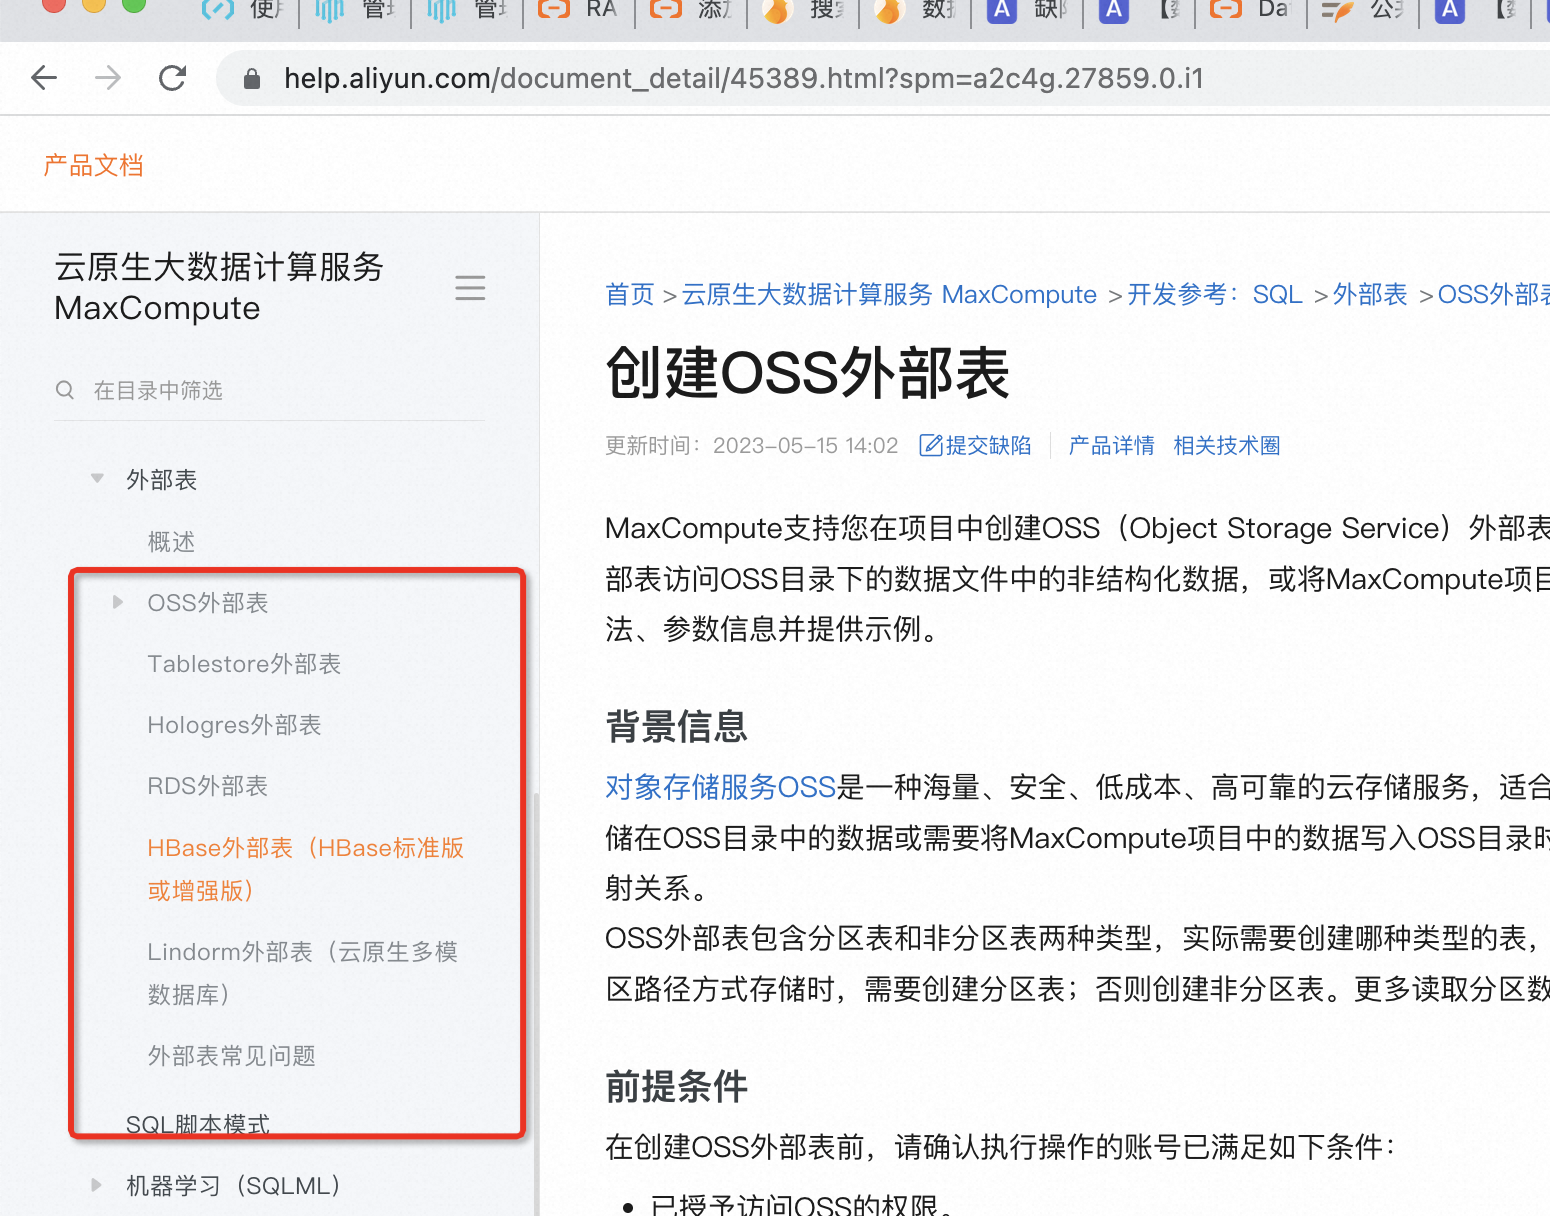Go to 首页 via breadcrumb
Screen dimensions: 1550x1216
click(x=630, y=295)
